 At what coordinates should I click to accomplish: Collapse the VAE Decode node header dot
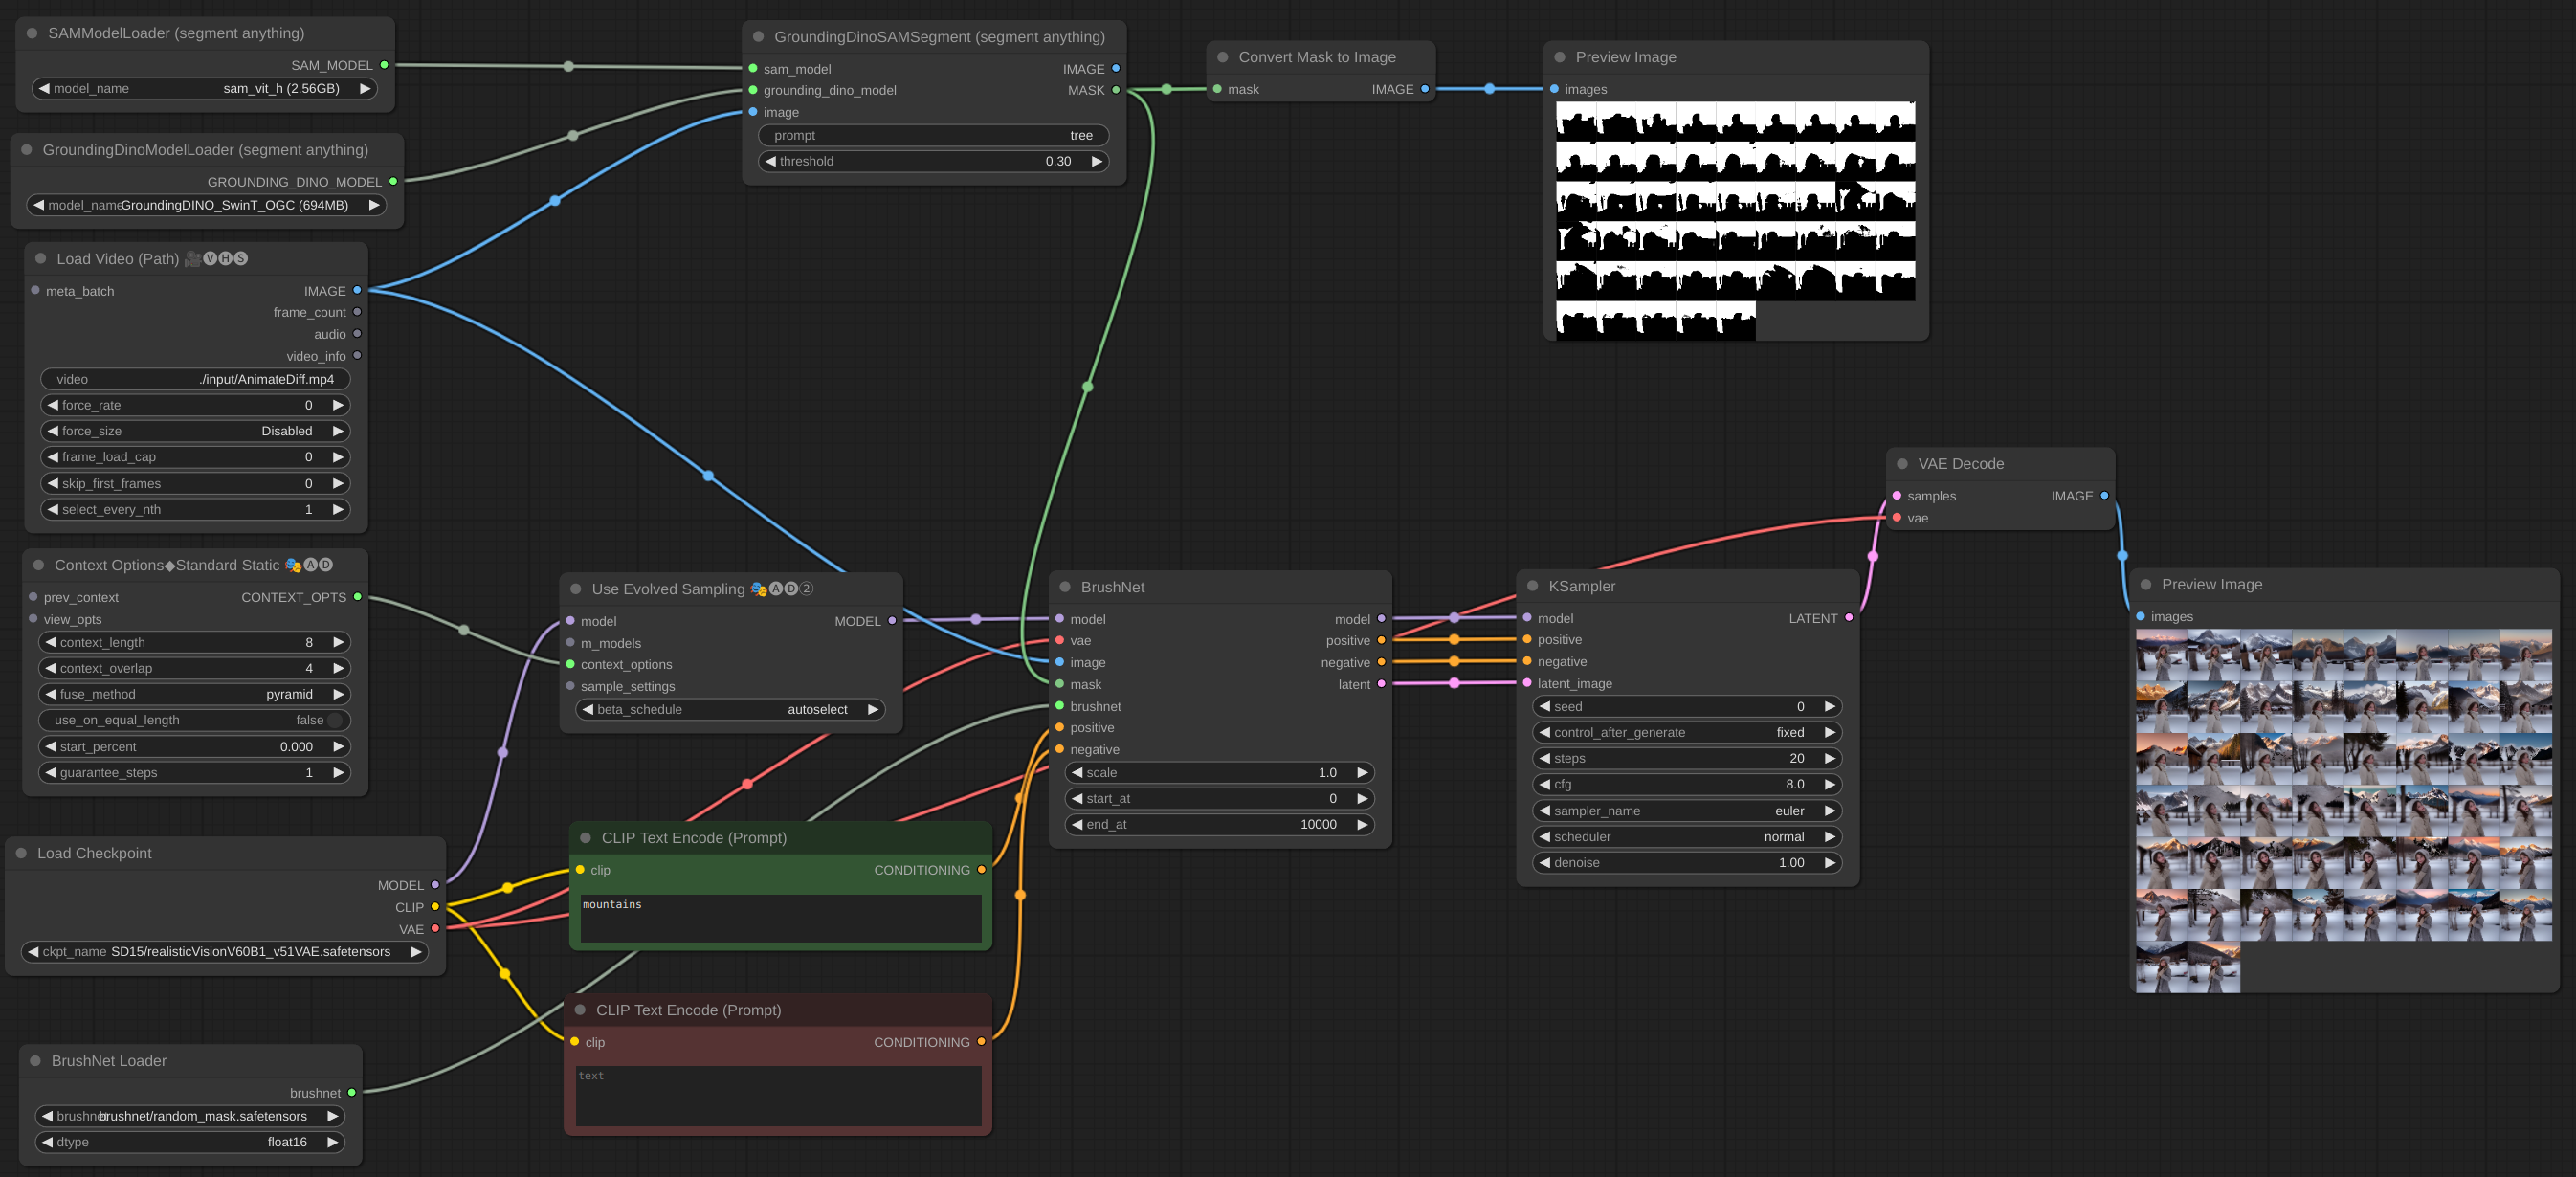1903,463
